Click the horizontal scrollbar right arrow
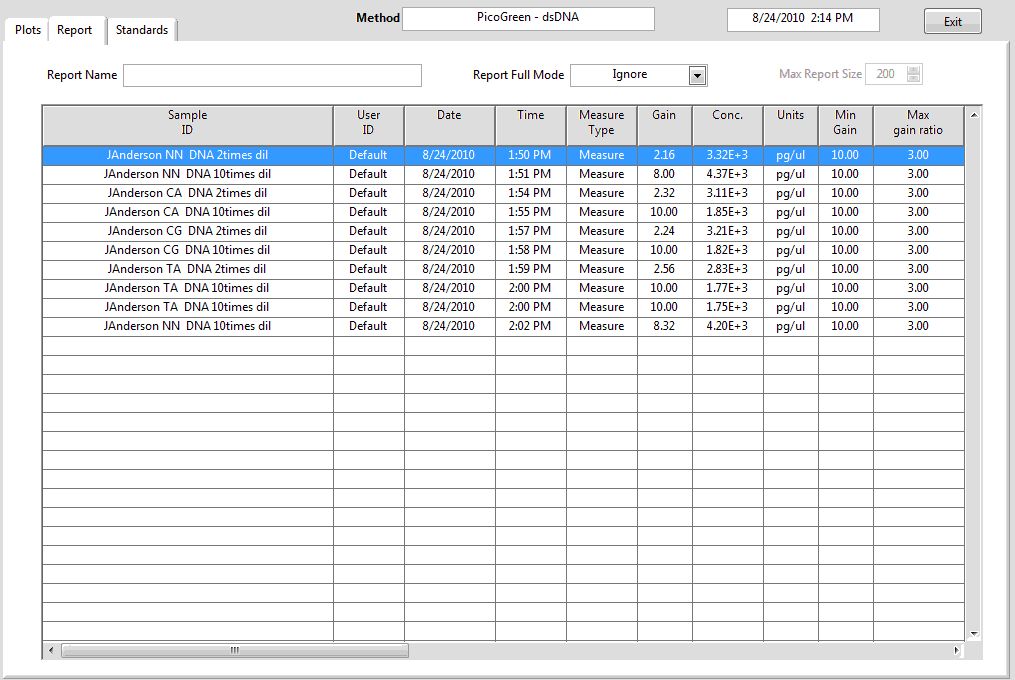1015x680 pixels. point(956,650)
